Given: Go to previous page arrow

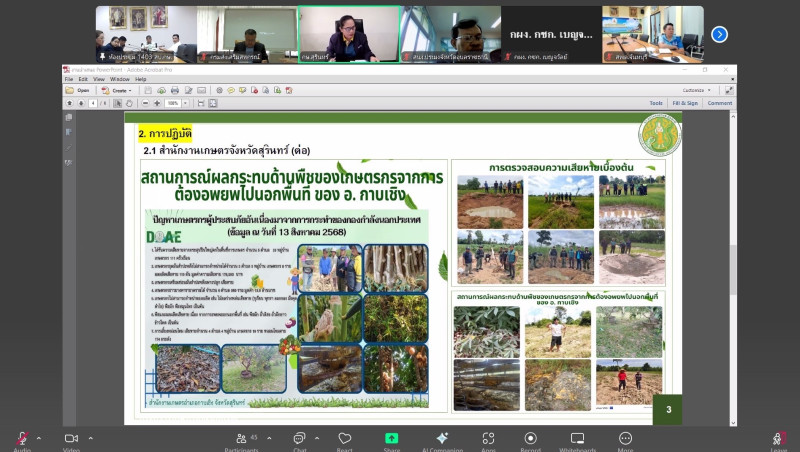Looking at the screenshot, I should click(x=70, y=103).
